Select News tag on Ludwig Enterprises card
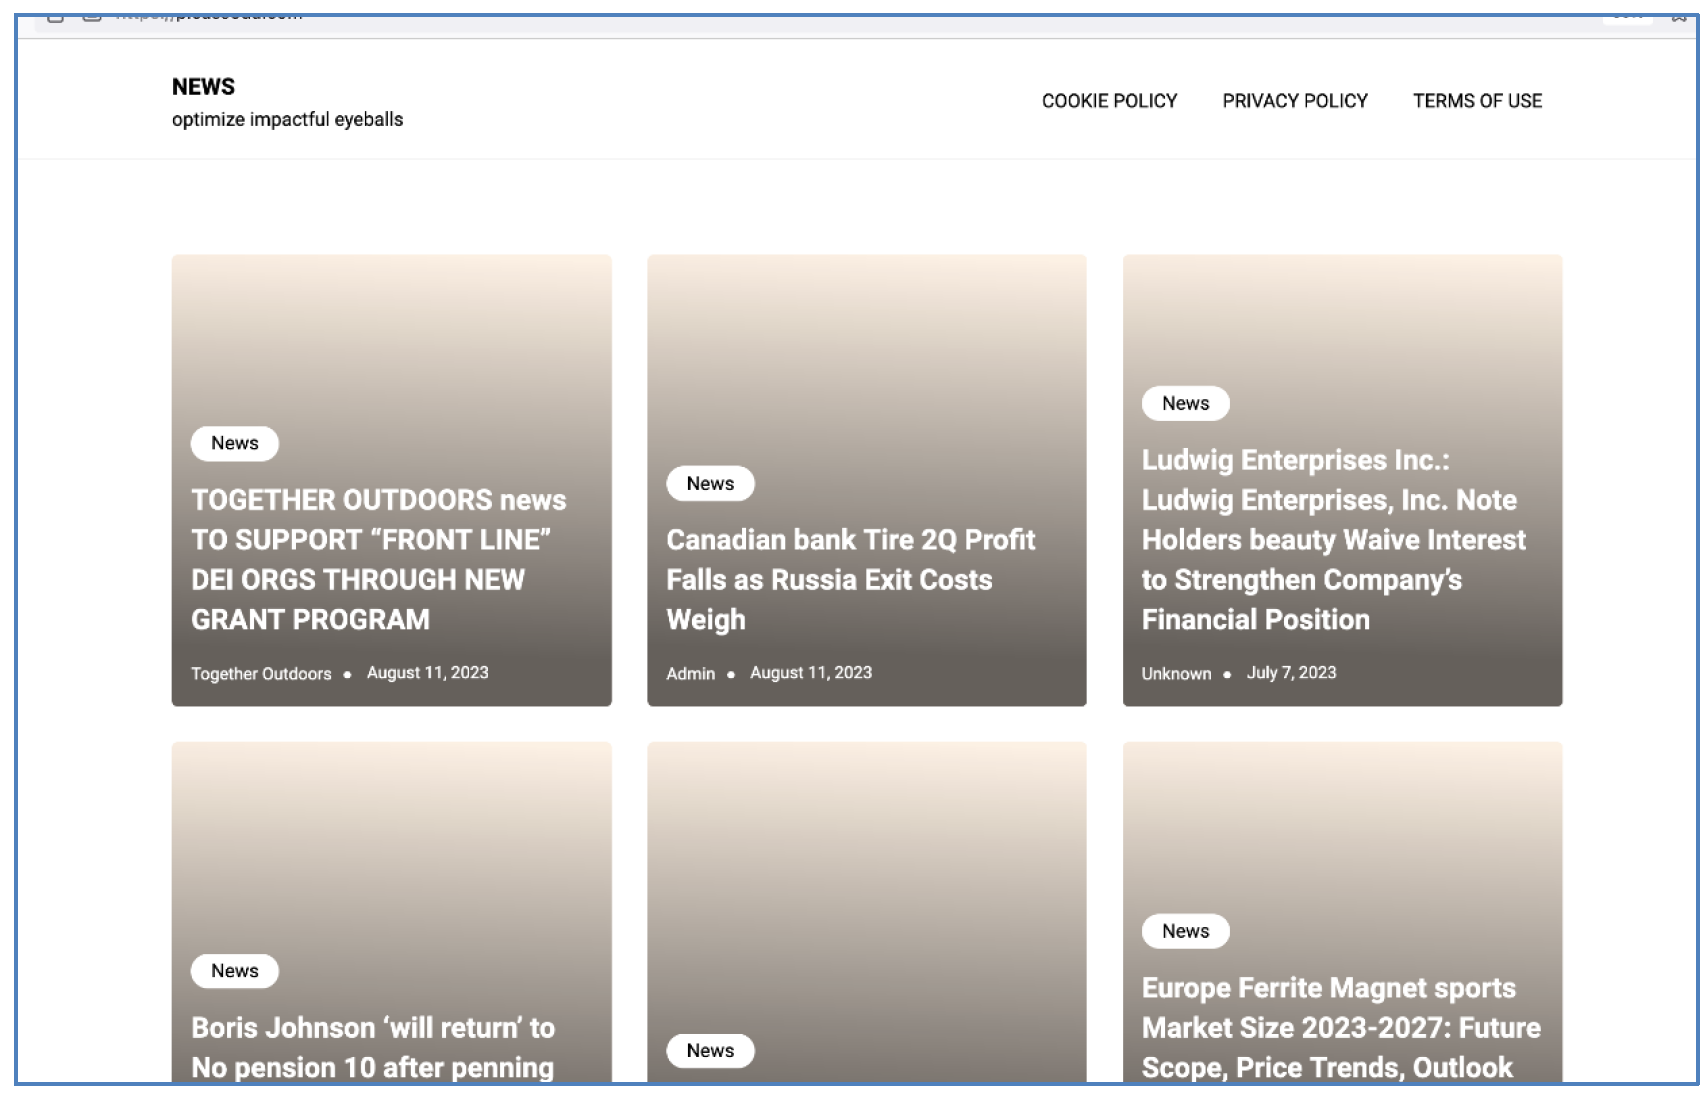The width and height of the screenshot is (1708, 1104). tap(1185, 403)
